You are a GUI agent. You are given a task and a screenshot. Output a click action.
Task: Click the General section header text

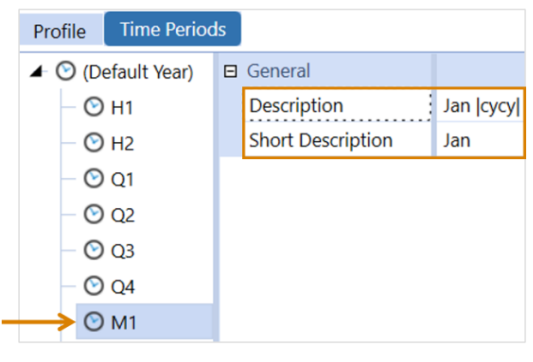[x=278, y=71]
